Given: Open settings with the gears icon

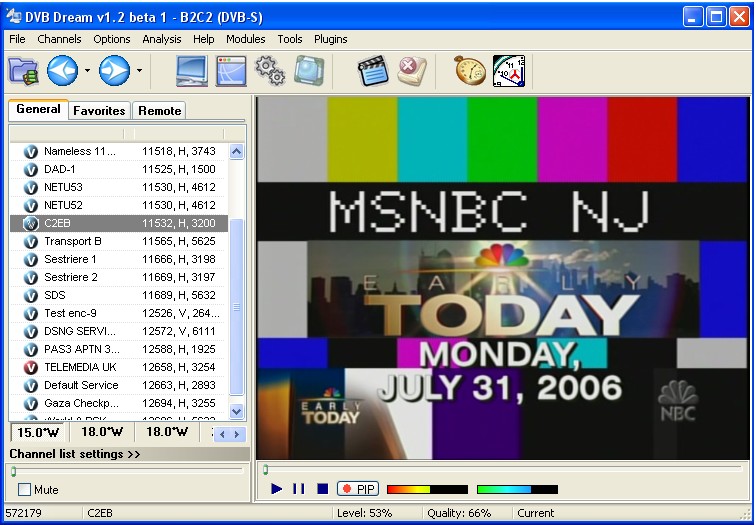Looking at the screenshot, I should pyautogui.click(x=270, y=71).
